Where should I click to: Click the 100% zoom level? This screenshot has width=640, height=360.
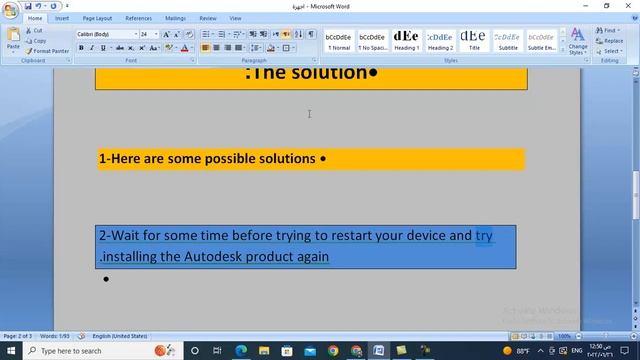coord(564,336)
